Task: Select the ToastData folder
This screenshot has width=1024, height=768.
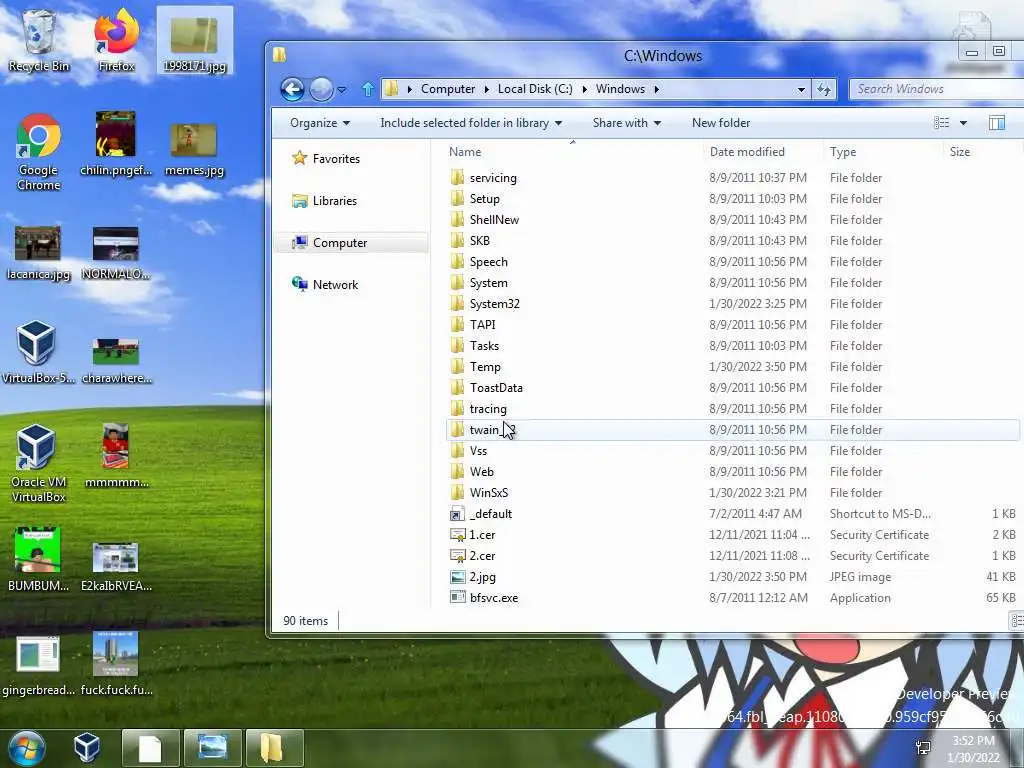Action: [x=731, y=388]
